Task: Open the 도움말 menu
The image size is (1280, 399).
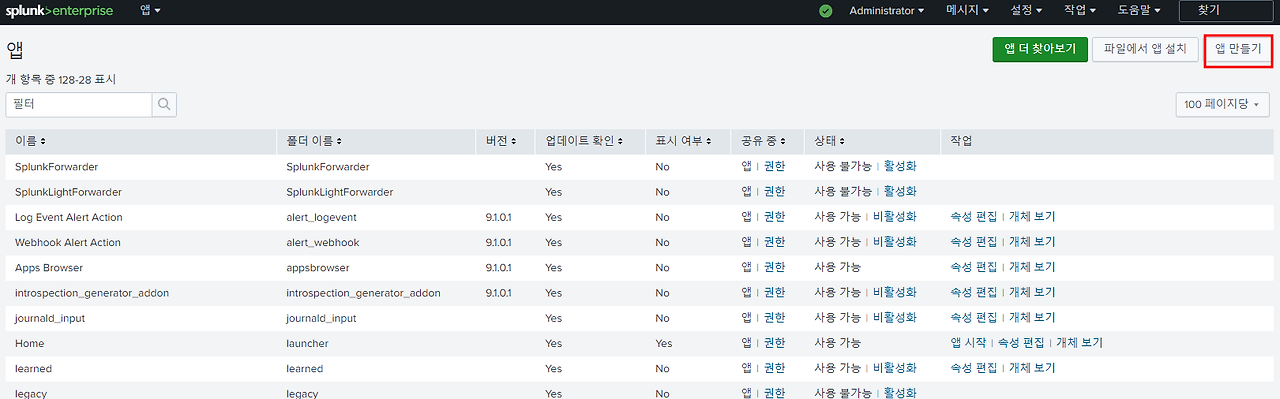Action: (1139, 10)
